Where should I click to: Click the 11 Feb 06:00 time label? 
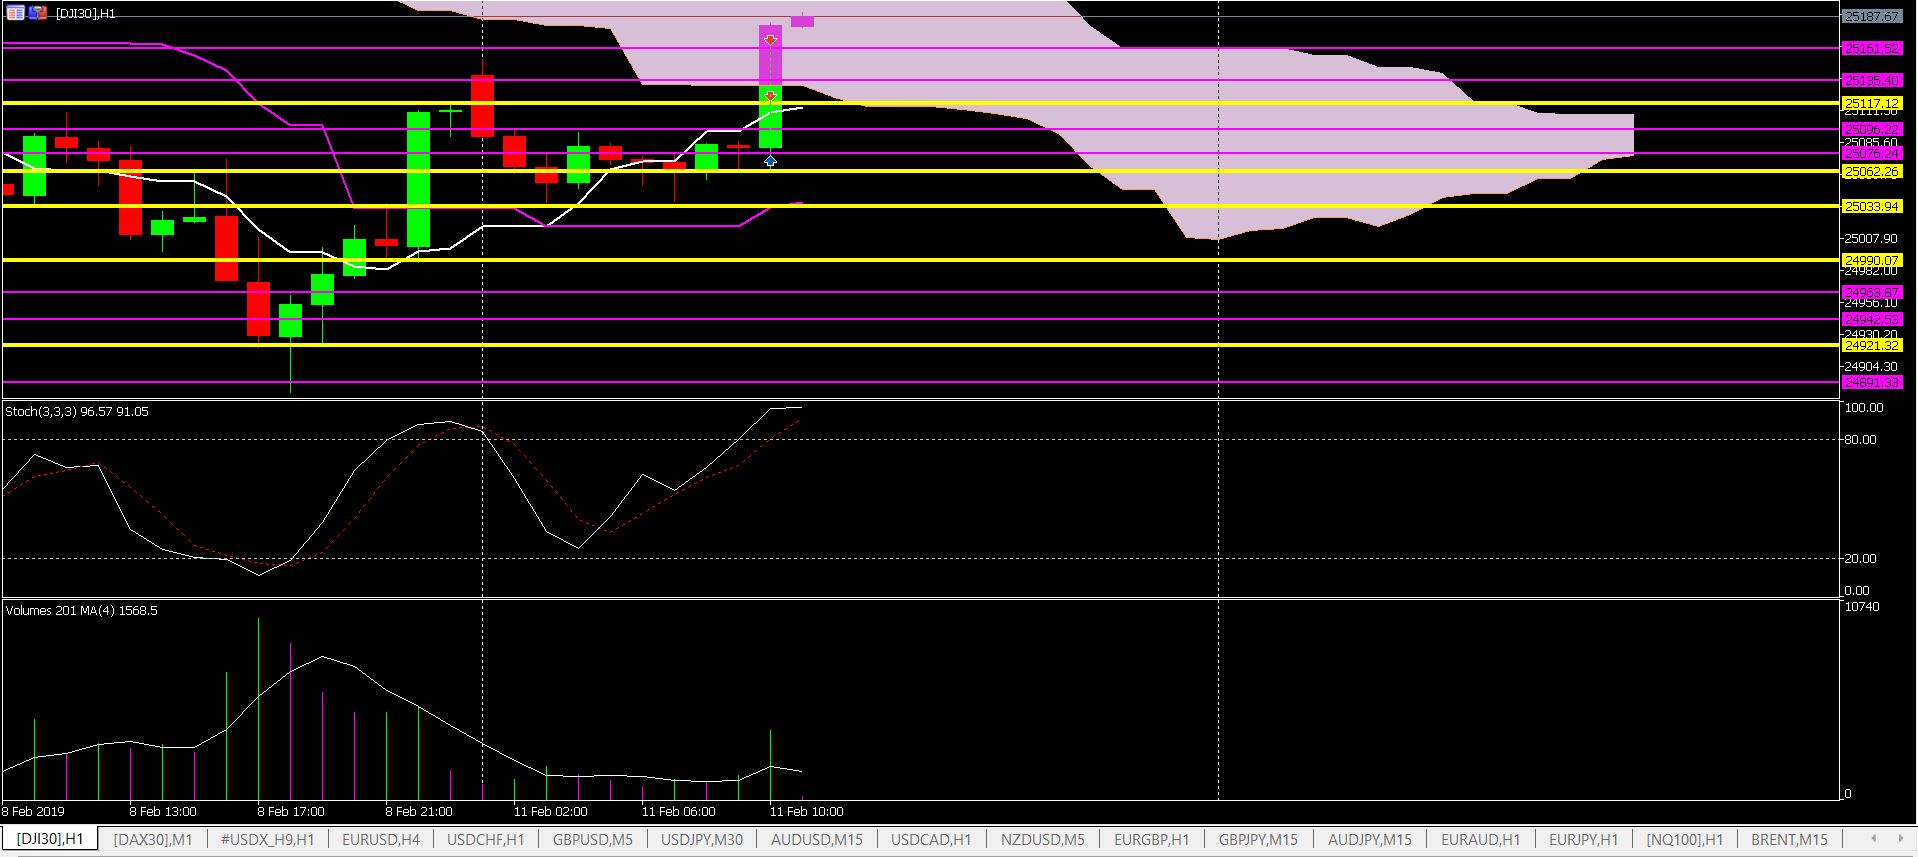[x=678, y=811]
